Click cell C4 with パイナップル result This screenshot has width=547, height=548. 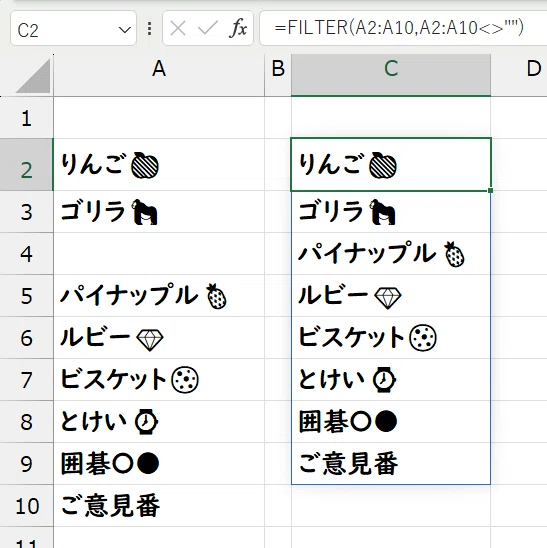pyautogui.click(x=391, y=254)
